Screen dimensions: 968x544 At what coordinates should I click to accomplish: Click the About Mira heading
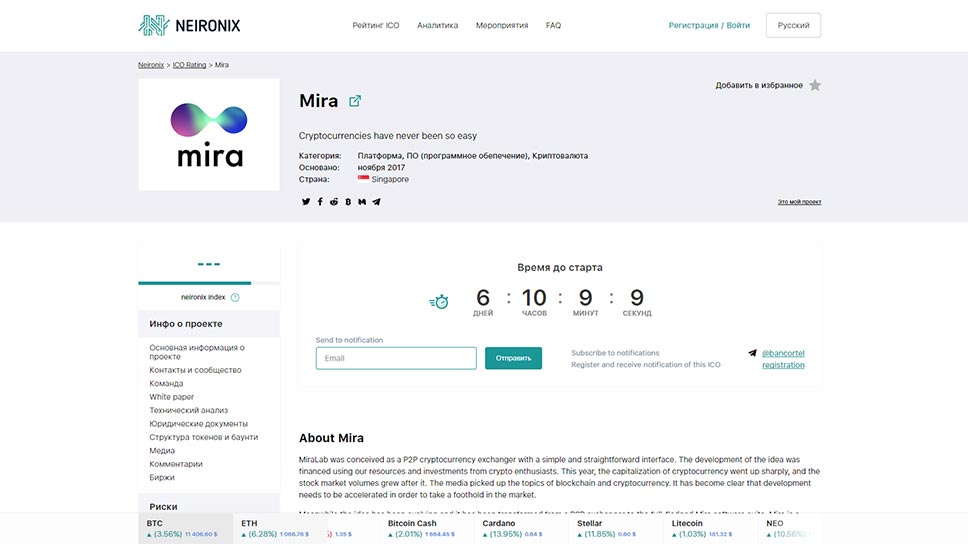tap(332, 438)
